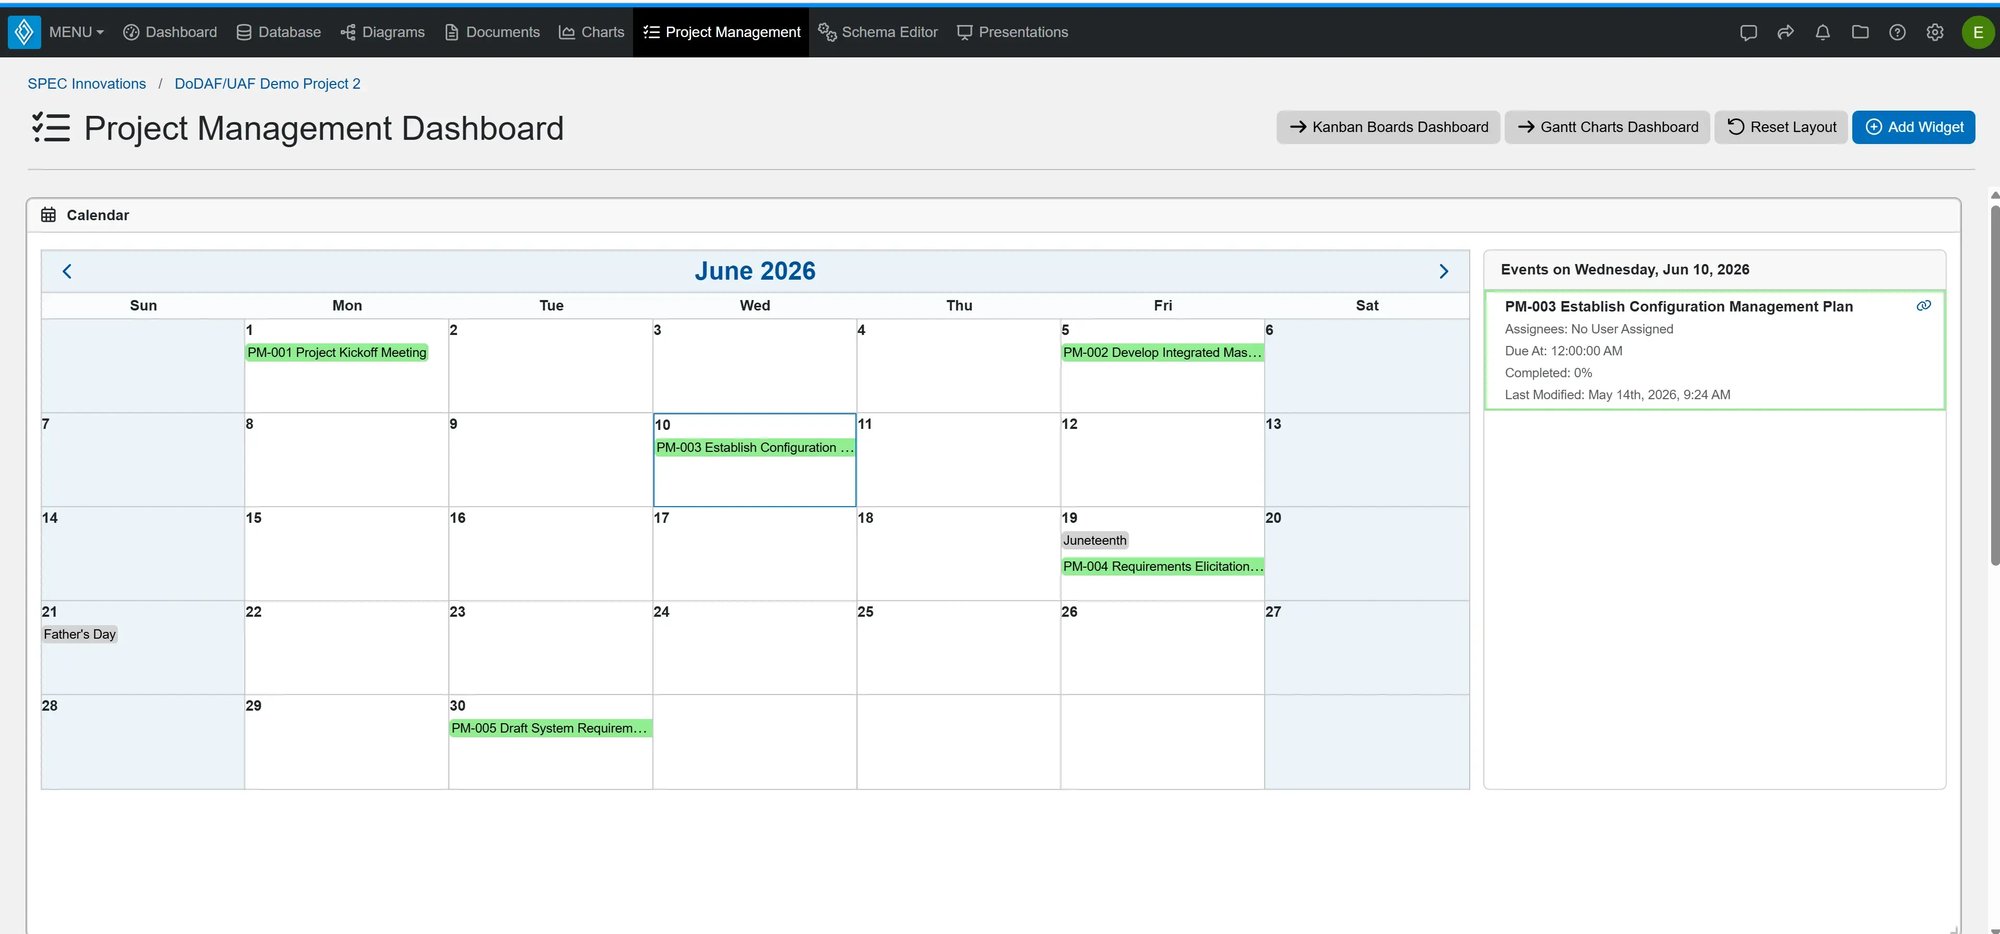Go to previous month with left chevron
2000x934 pixels.
[67, 271]
